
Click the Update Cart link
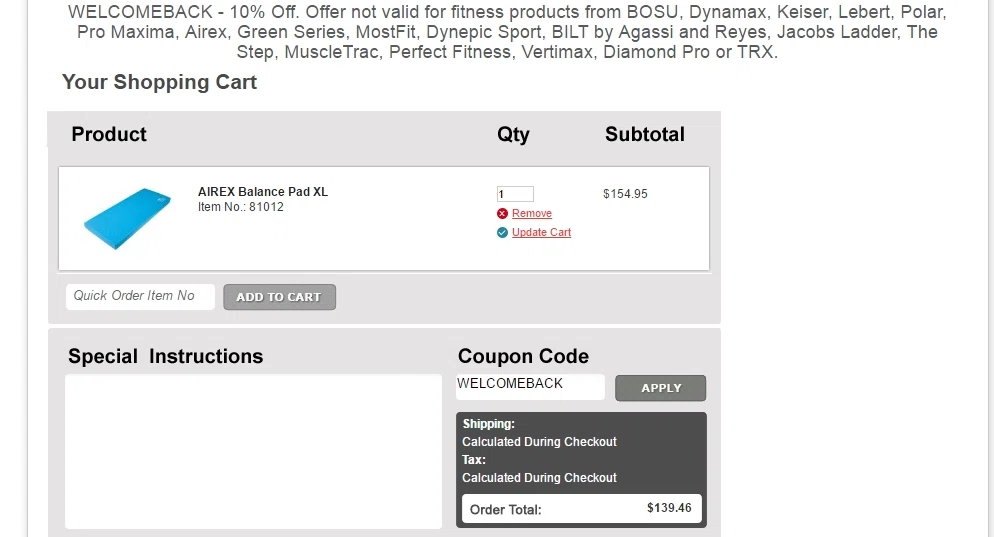click(541, 232)
